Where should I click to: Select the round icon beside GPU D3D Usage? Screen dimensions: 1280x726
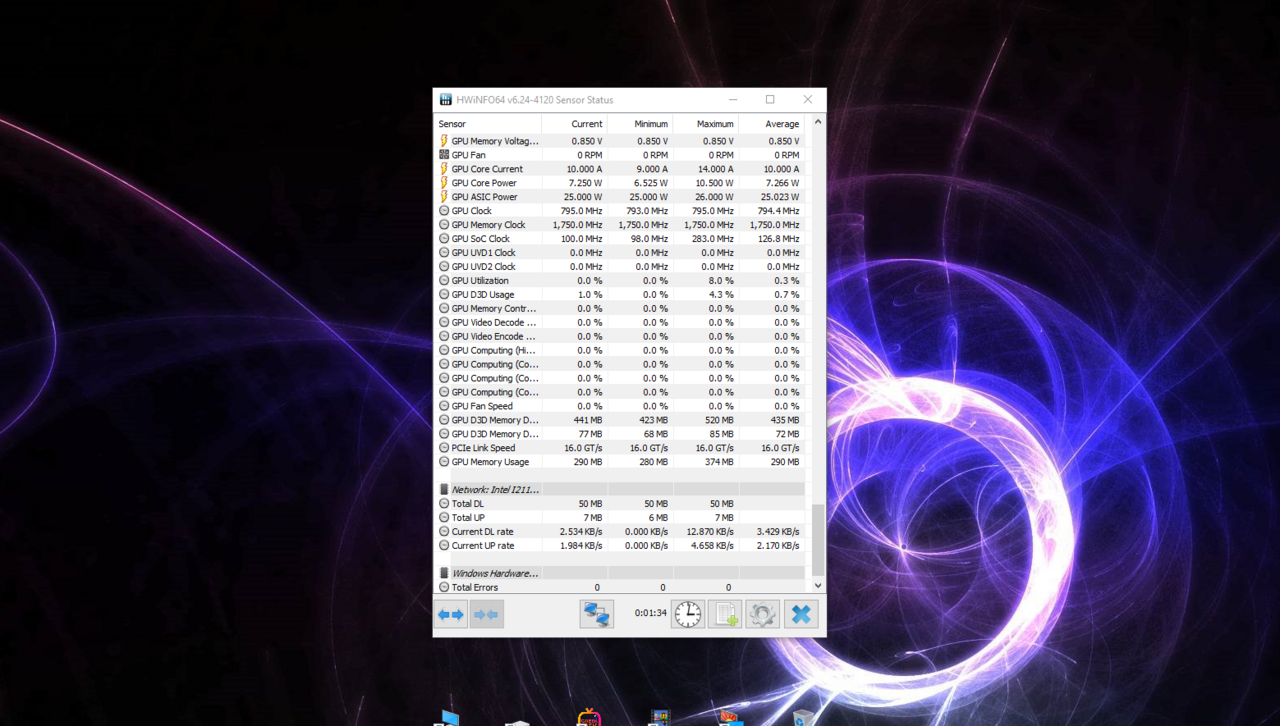pyautogui.click(x=444, y=295)
